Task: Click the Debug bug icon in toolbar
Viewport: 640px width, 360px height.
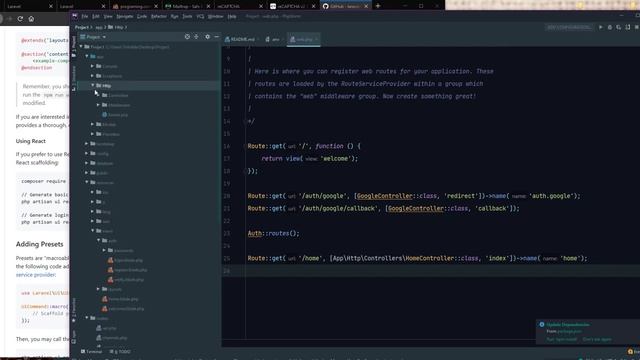Action: click(x=610, y=27)
